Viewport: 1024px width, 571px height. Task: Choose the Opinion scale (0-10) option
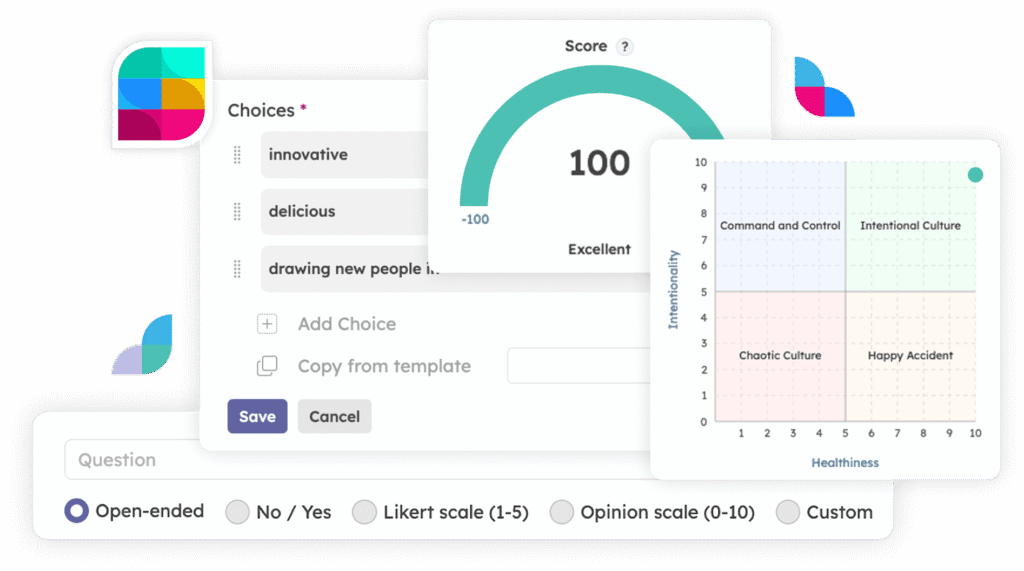tap(561, 512)
